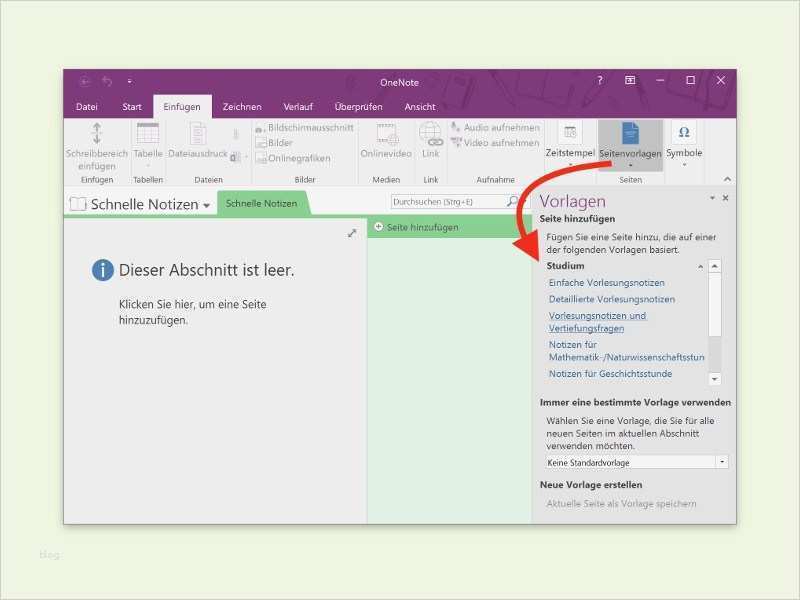This screenshot has height=600, width=800.
Task: Switch to the Zeichnen ribbon tab
Action: (242, 106)
